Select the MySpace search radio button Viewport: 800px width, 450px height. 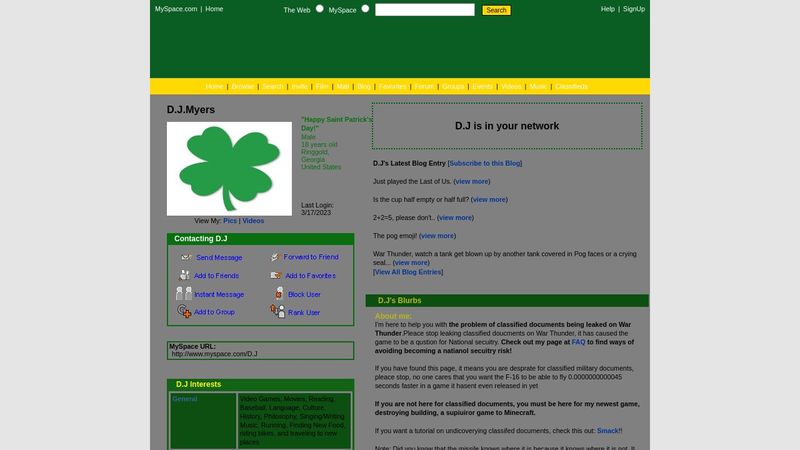coord(365,9)
